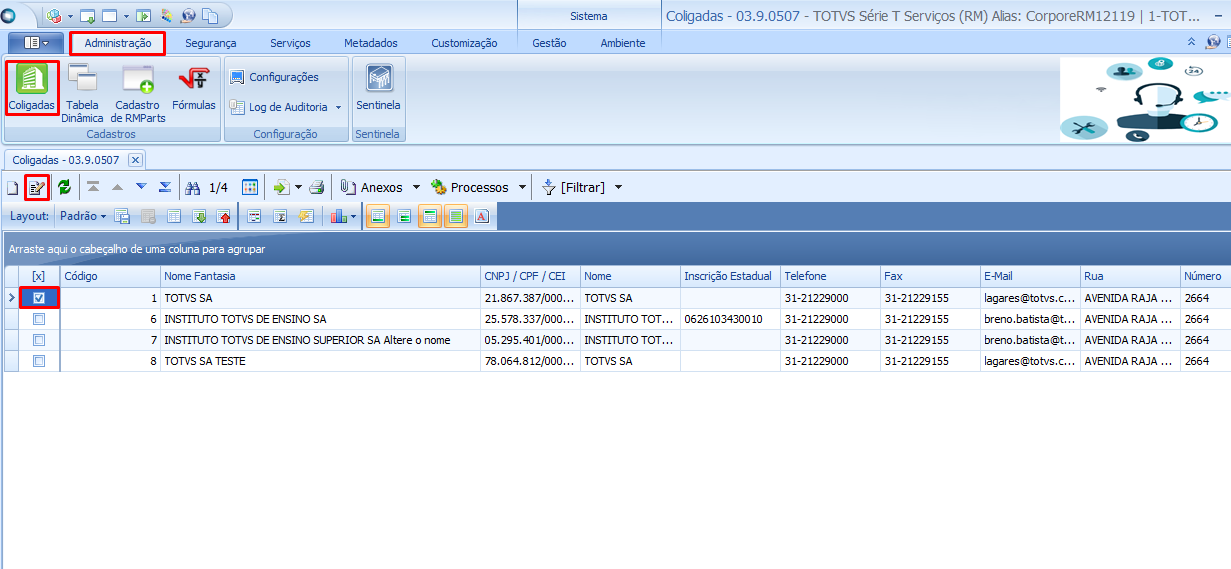The width and height of the screenshot is (1231, 569).
Task: Switch to the Ambiente ribbon tab
Action: [x=623, y=43]
